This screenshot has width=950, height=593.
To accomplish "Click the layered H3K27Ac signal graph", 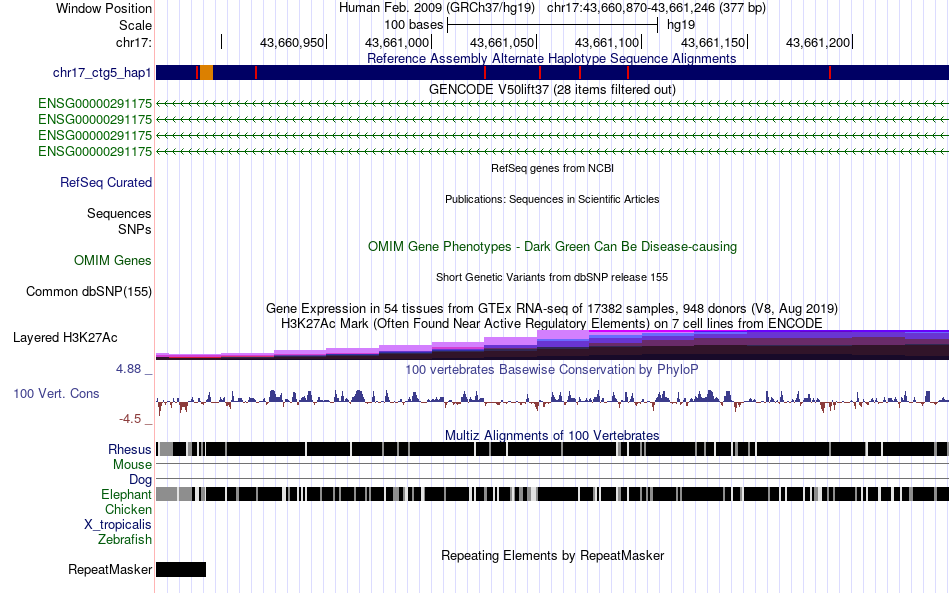I will point(553,345).
